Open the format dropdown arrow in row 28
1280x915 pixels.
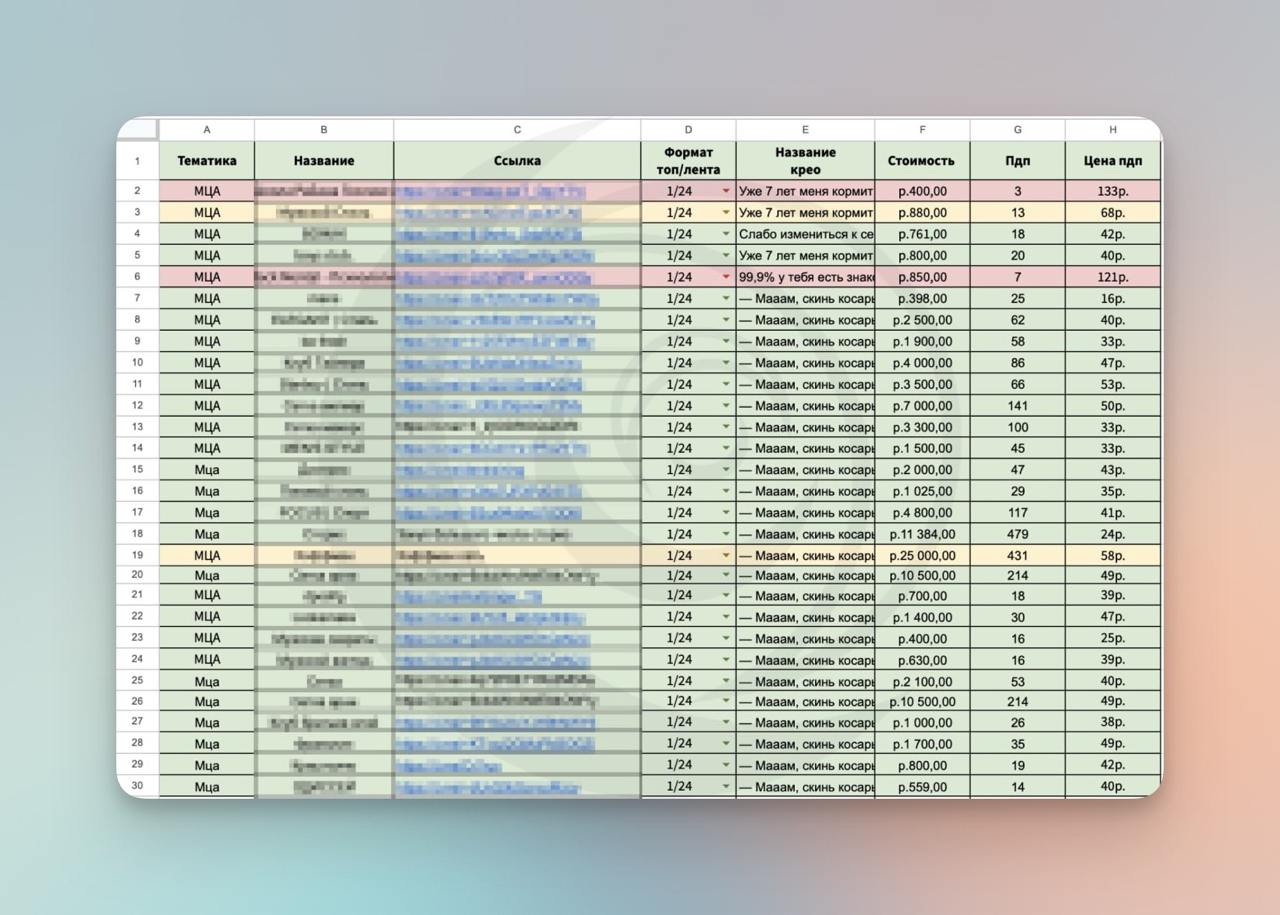(726, 744)
